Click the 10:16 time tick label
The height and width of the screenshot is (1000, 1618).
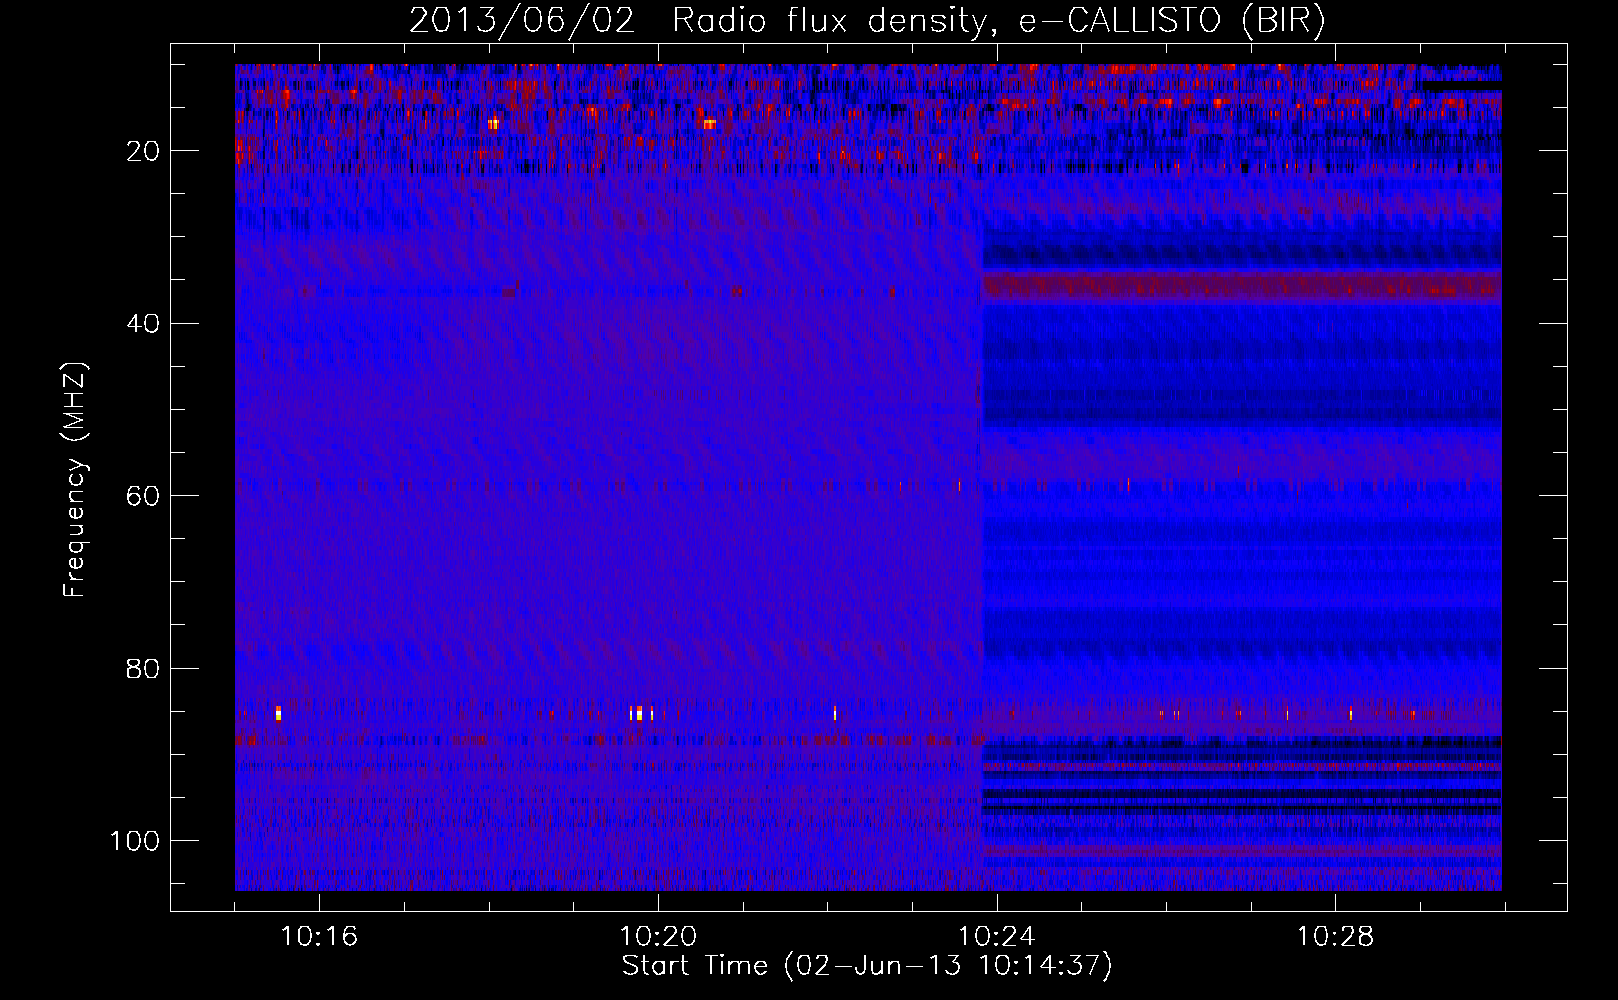tap(319, 937)
